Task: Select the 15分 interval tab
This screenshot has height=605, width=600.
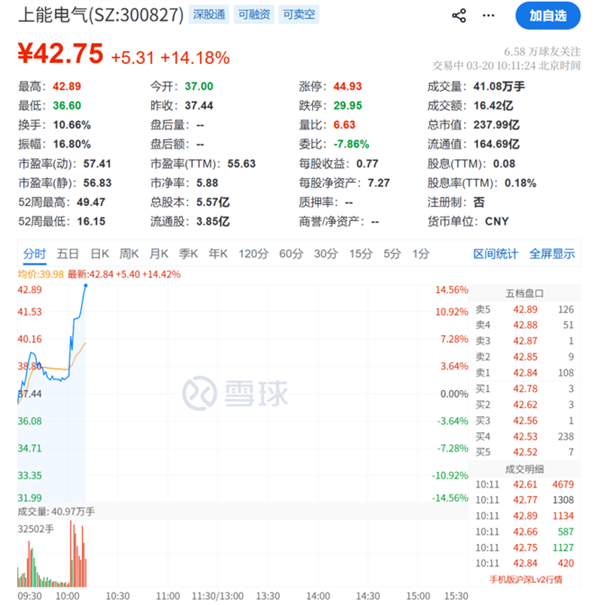Action: (360, 254)
